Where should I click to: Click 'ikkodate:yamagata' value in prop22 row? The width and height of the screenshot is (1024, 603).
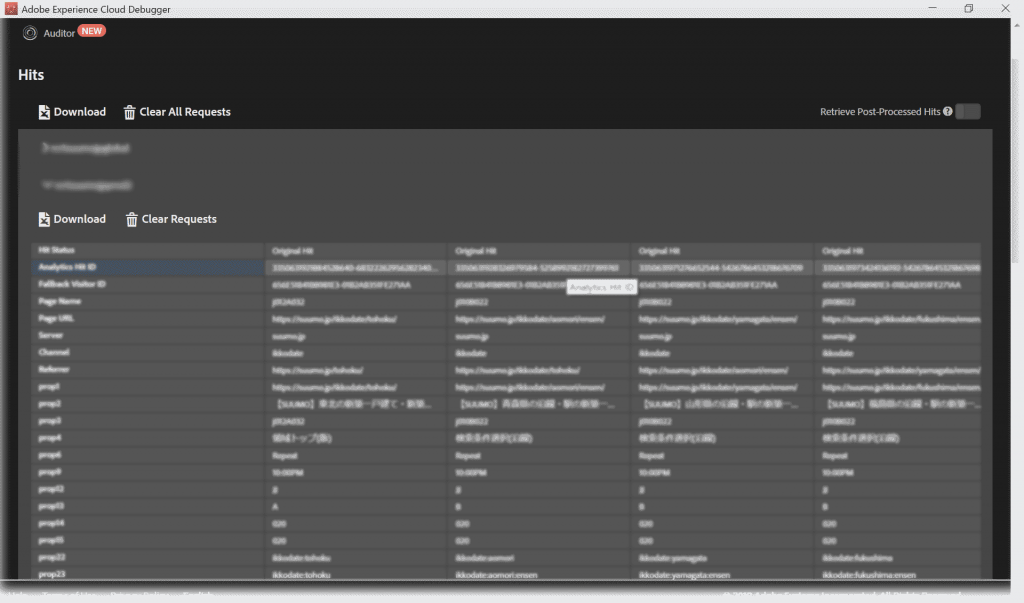pos(673,558)
